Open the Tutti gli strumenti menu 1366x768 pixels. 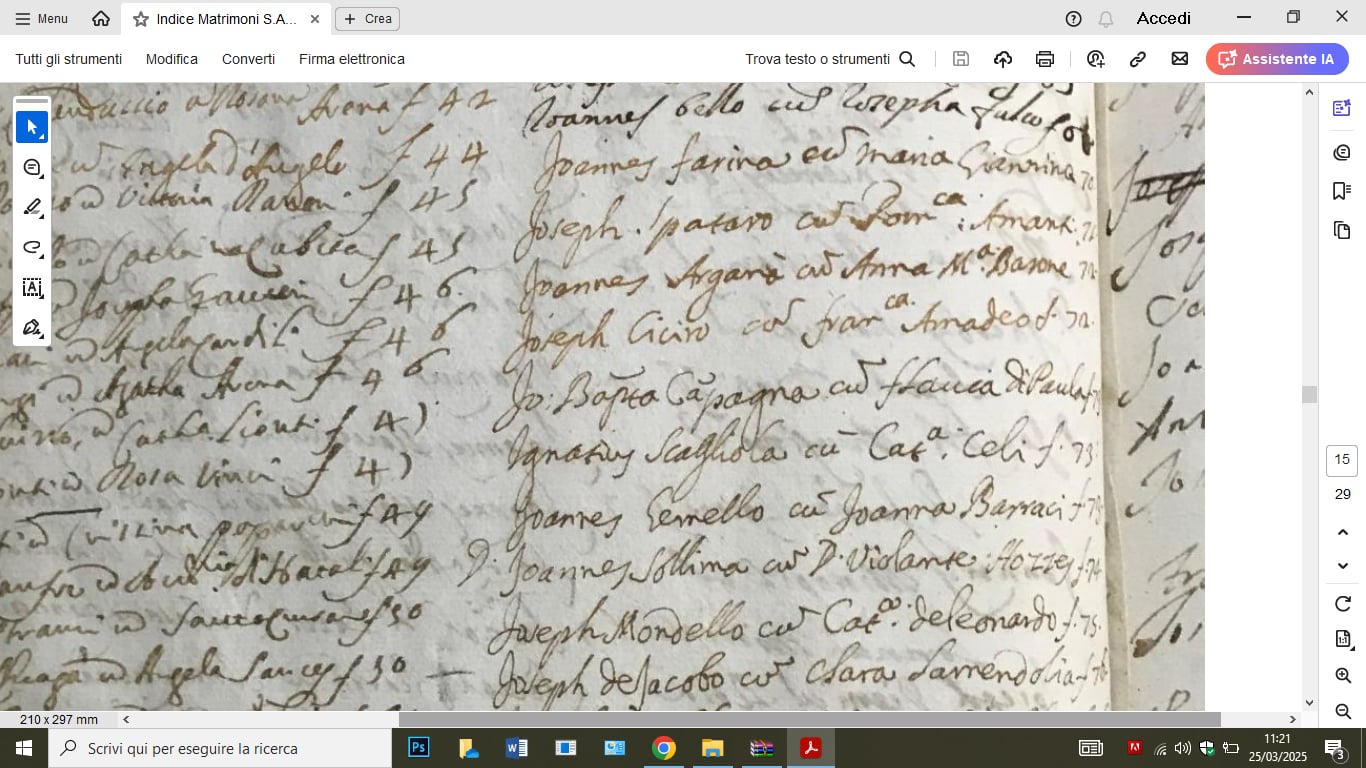(x=68, y=59)
